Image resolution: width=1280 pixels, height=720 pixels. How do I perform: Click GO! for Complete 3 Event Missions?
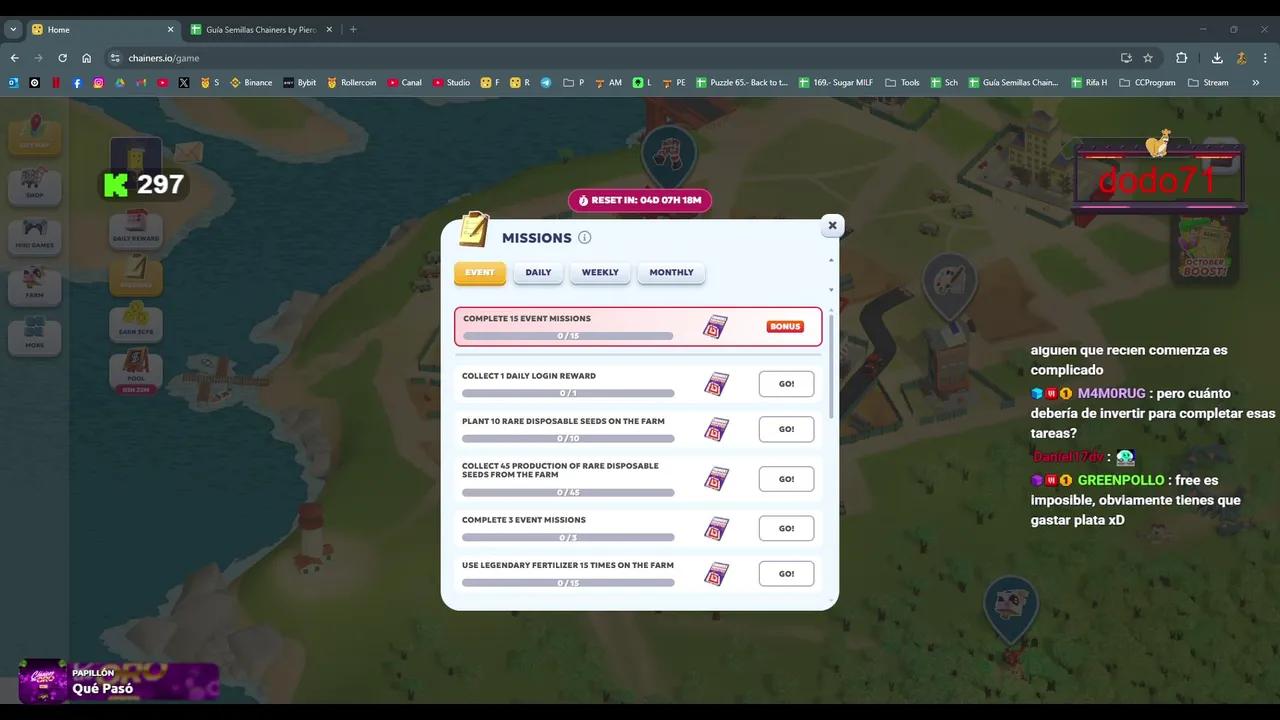(x=786, y=528)
